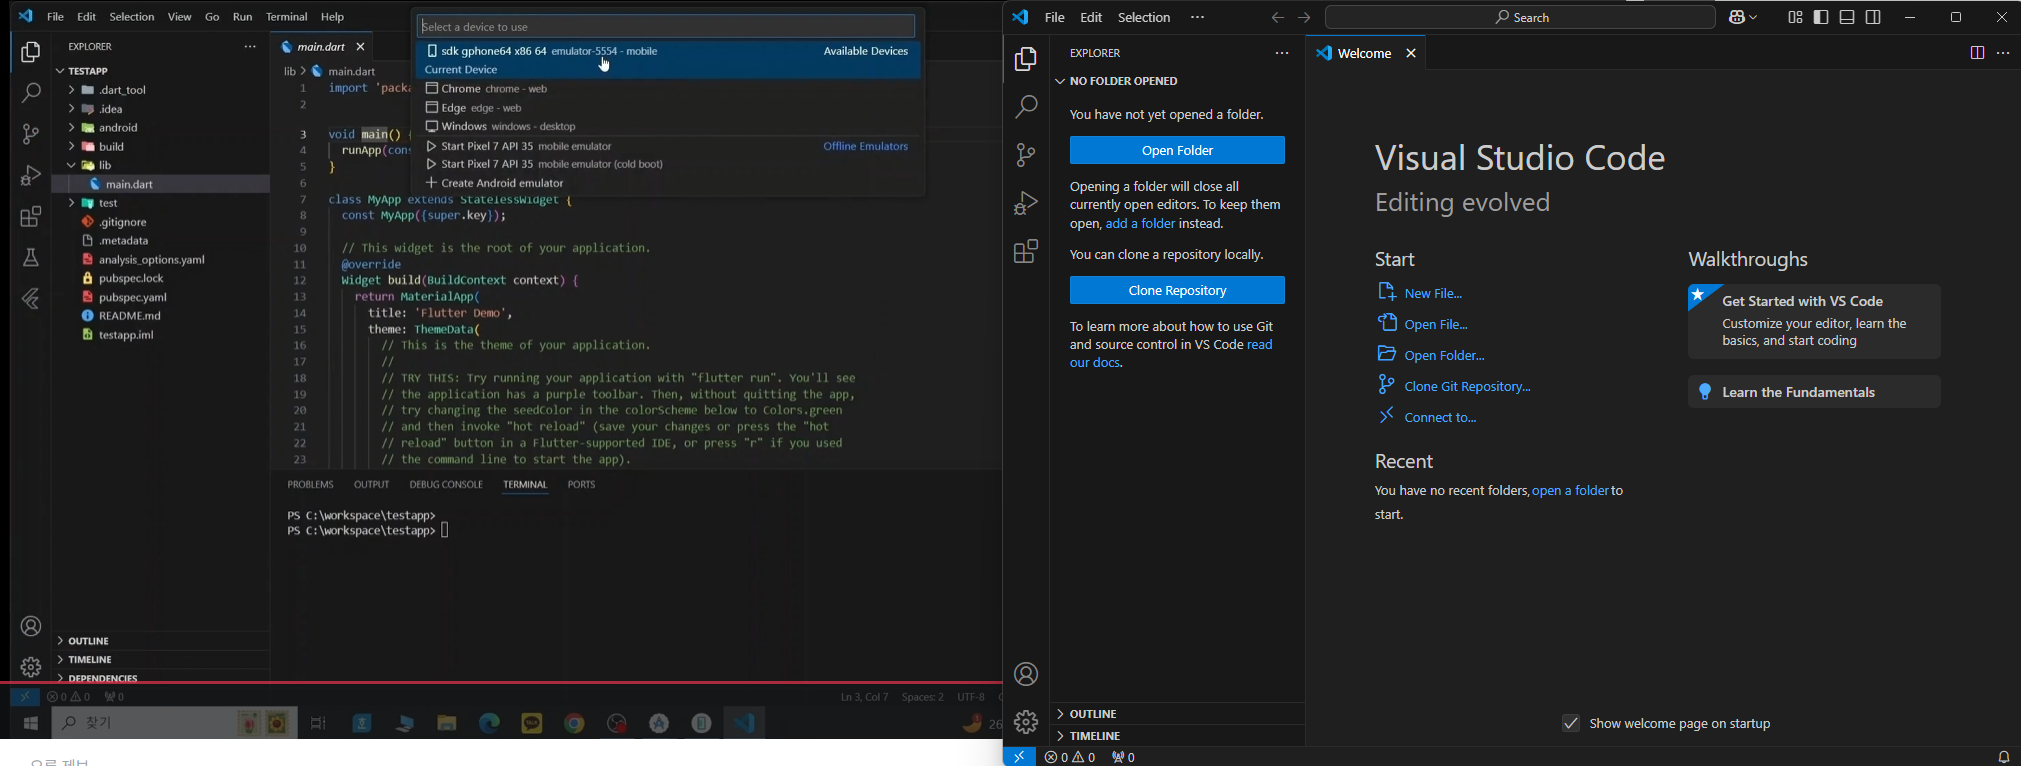The height and width of the screenshot is (766, 2021).
Task: Open notifications bell in the Welcome window status bar
Action: tap(2003, 757)
